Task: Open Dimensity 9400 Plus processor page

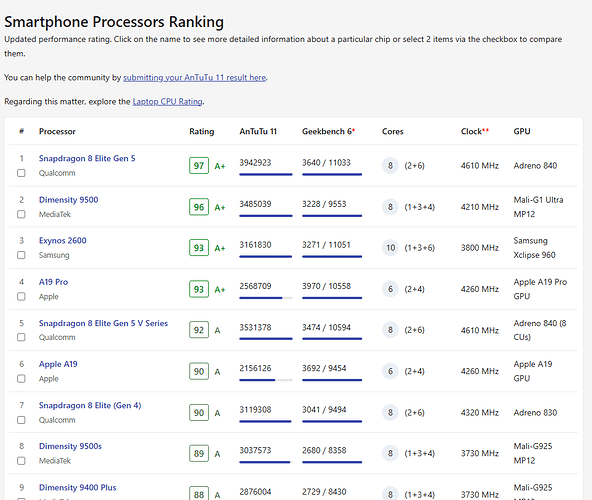Action: pyautogui.click(x=77, y=488)
